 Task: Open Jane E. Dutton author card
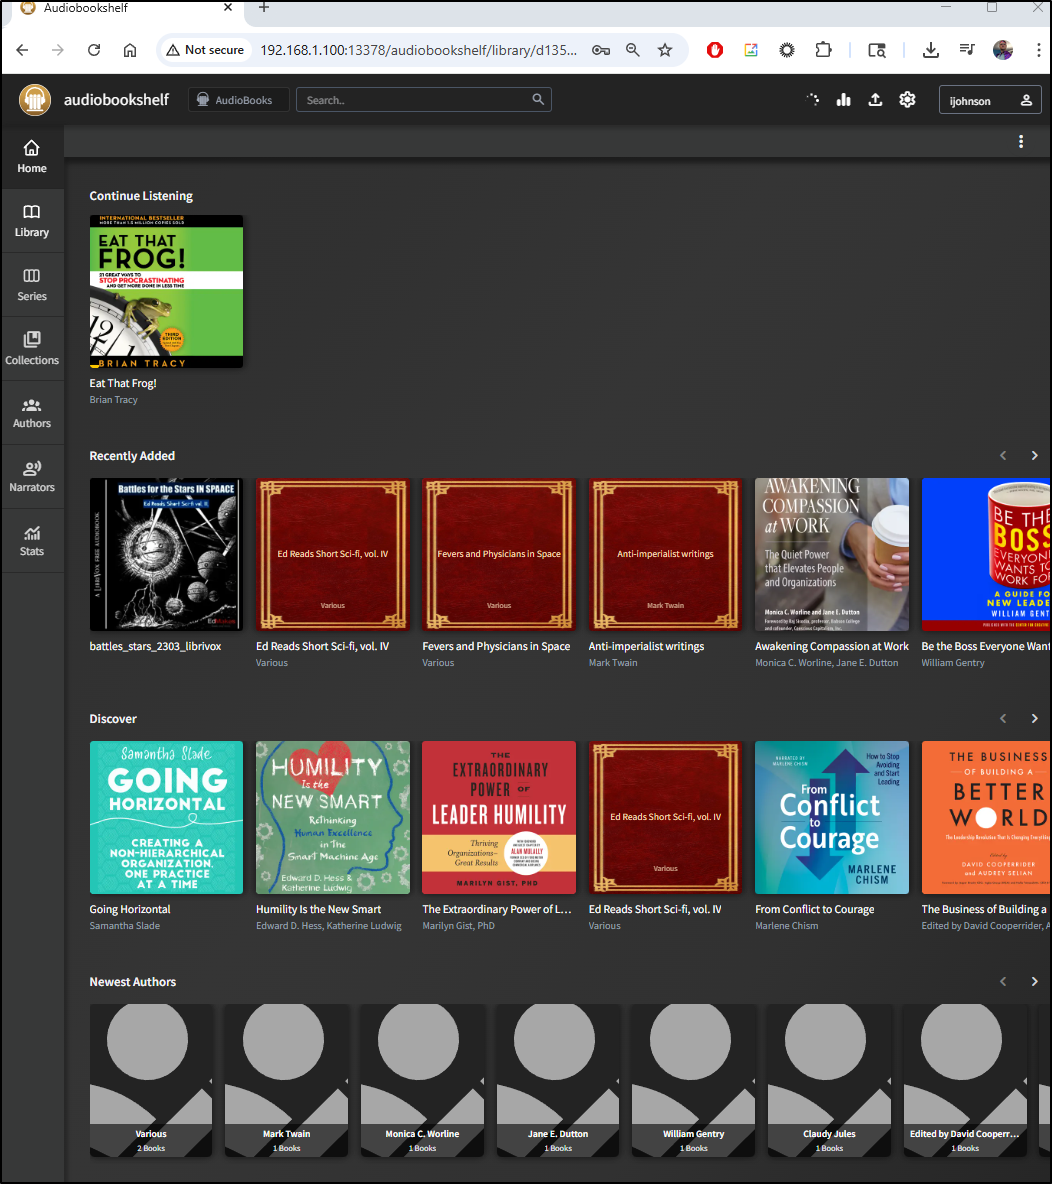coord(557,1080)
